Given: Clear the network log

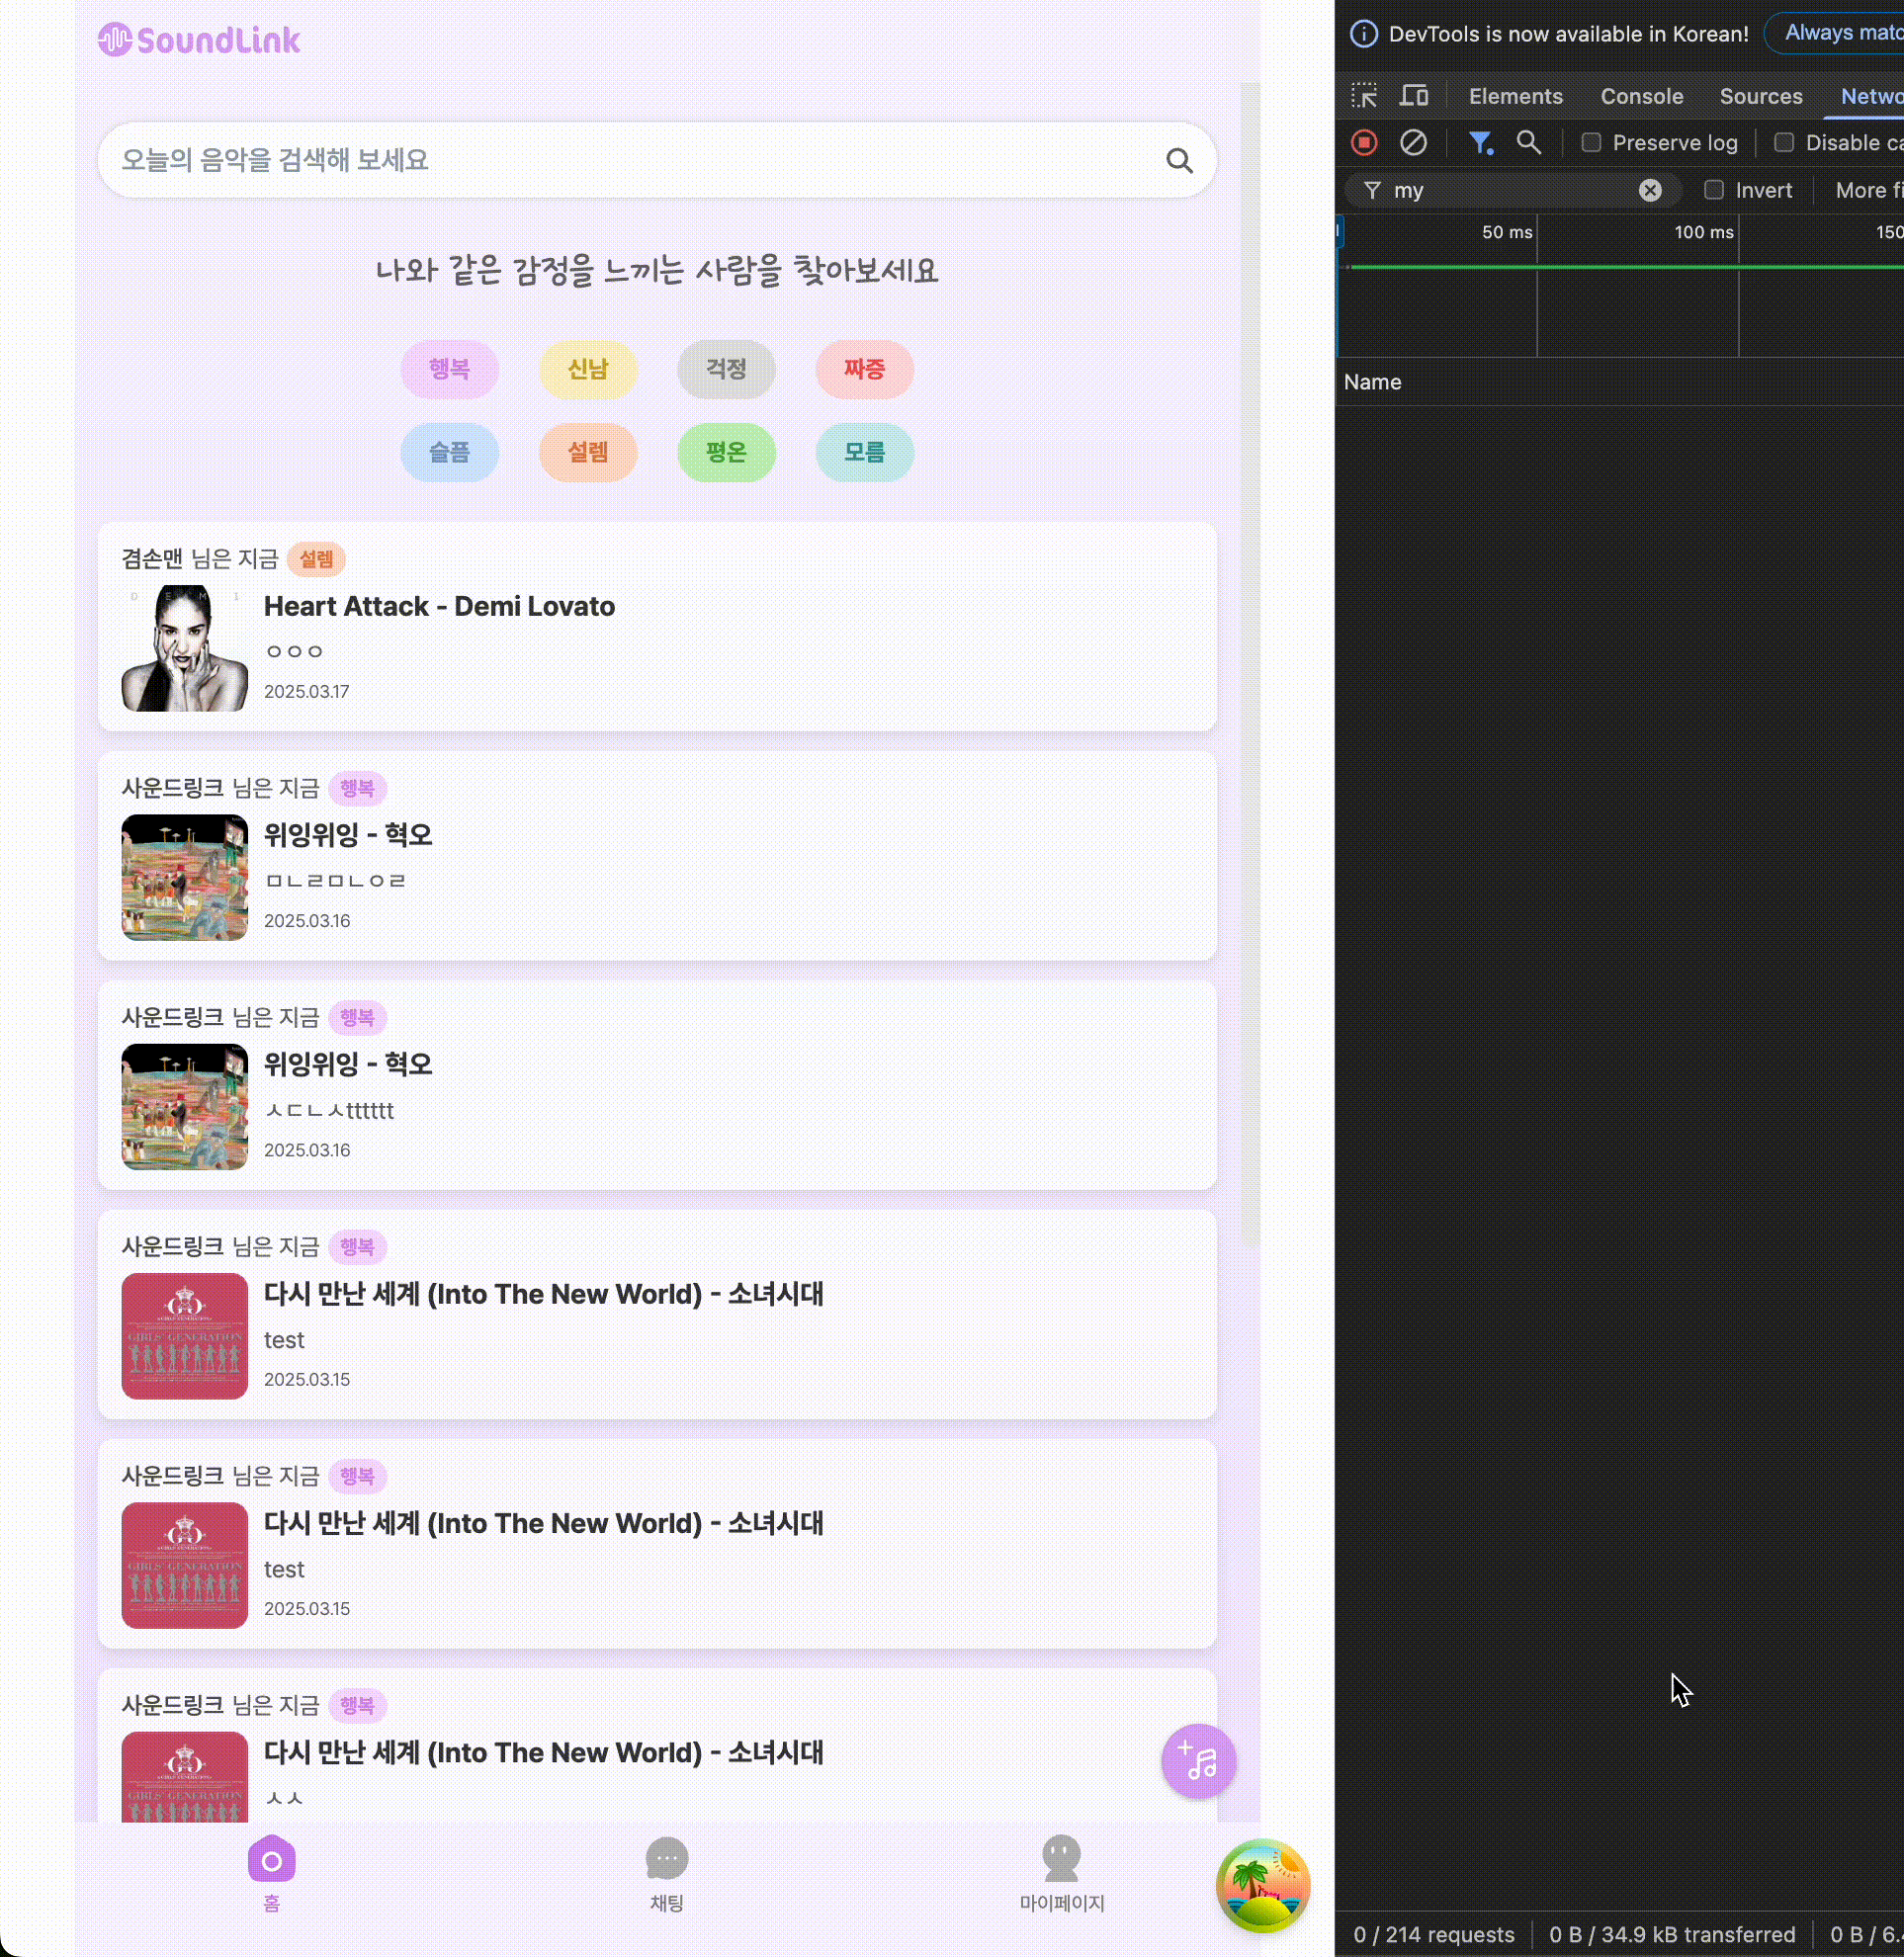Looking at the screenshot, I should pos(1412,143).
